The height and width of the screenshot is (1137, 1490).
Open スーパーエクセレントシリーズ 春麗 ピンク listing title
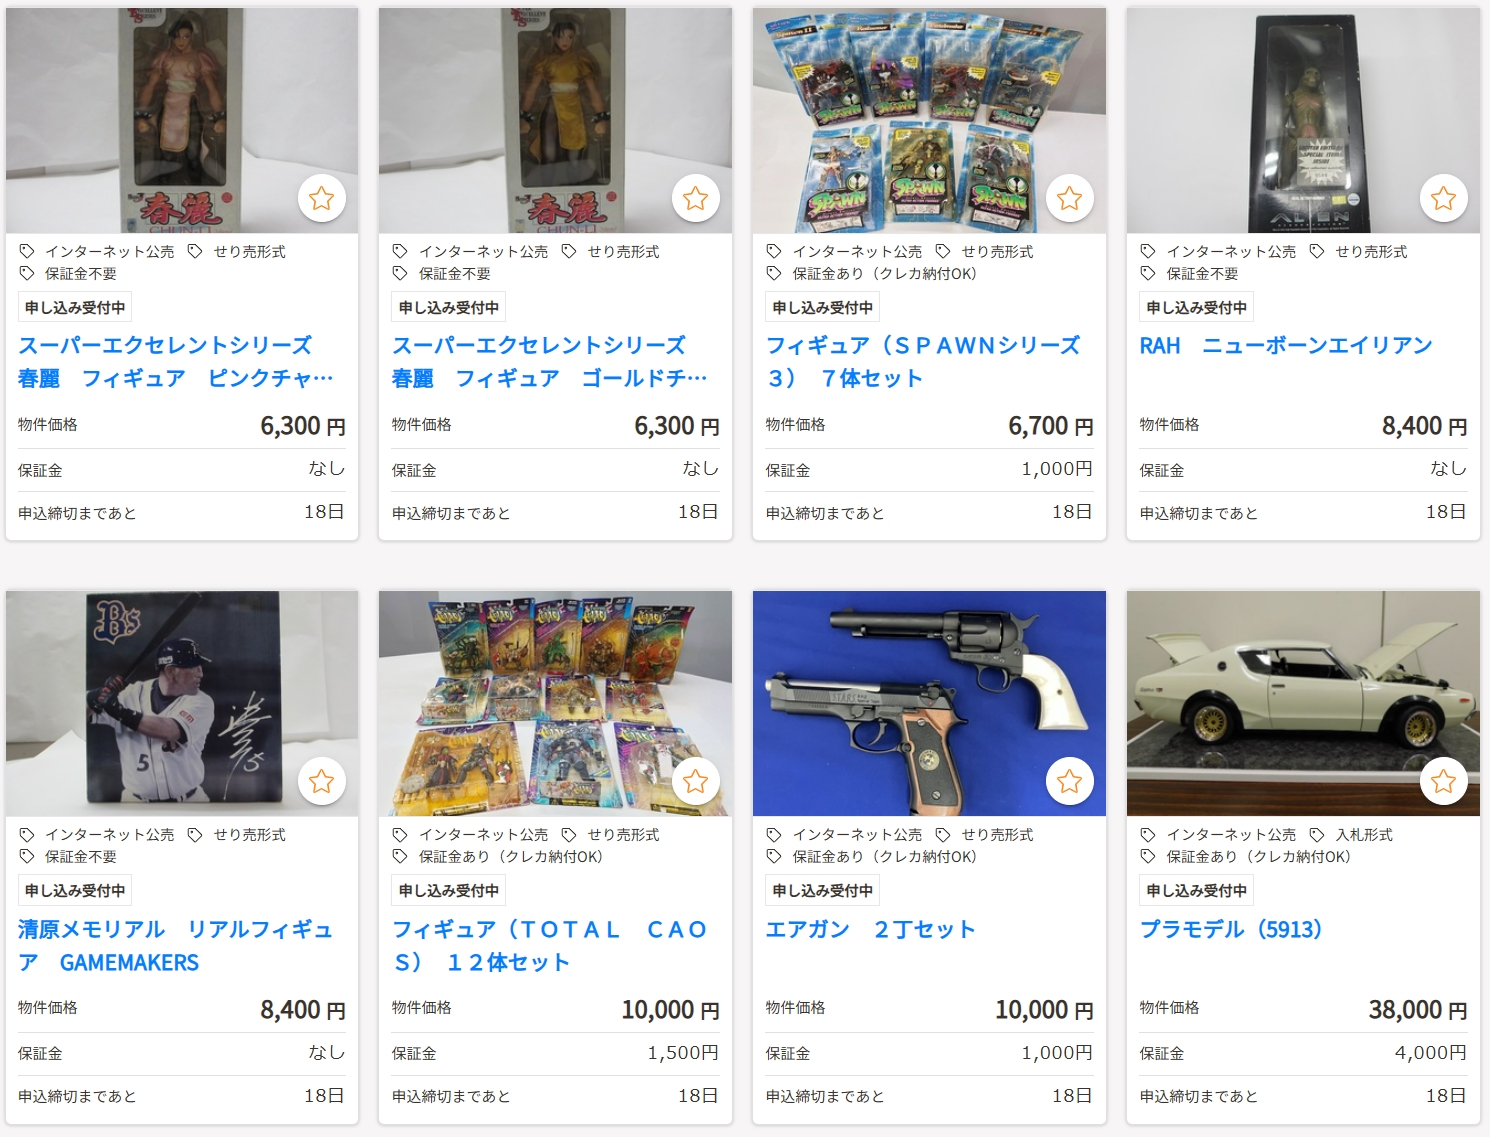click(176, 362)
